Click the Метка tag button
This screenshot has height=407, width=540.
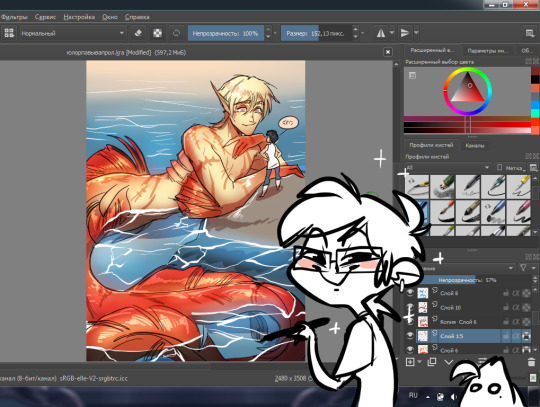coord(511,168)
